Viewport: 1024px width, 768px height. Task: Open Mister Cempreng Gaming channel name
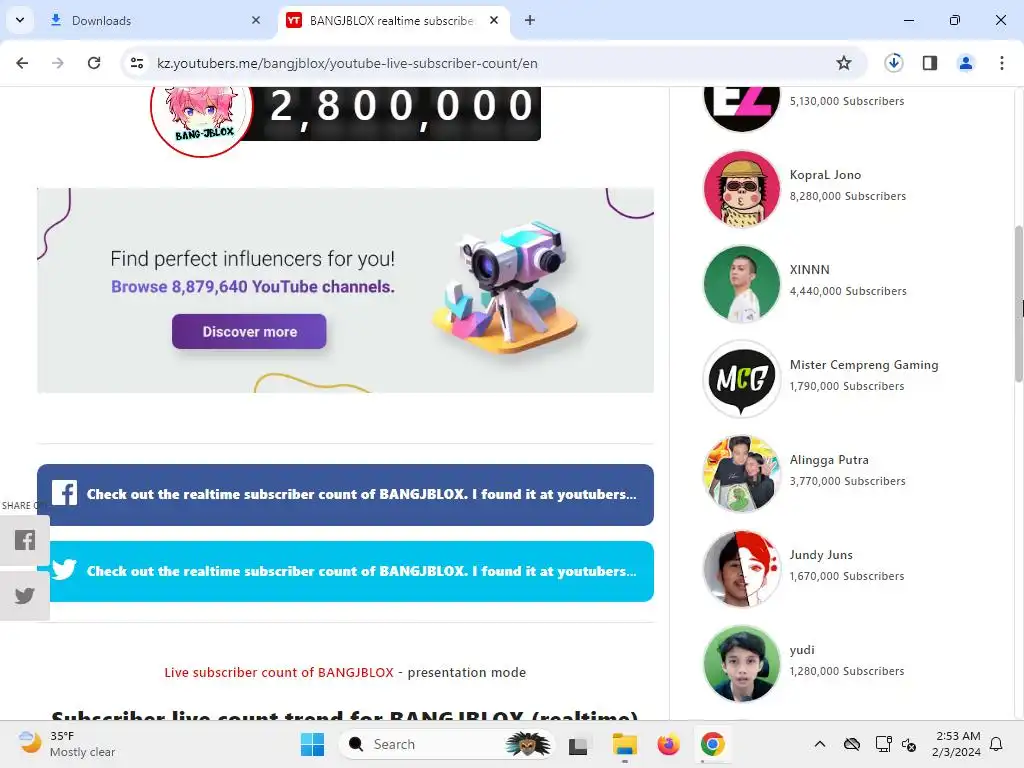click(864, 365)
